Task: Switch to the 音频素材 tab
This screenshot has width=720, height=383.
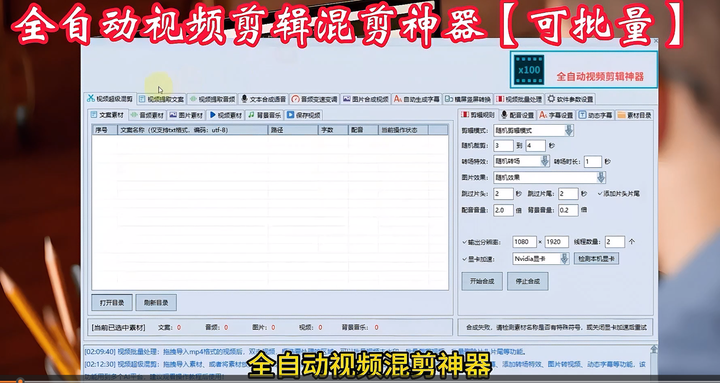Action: tap(146, 115)
